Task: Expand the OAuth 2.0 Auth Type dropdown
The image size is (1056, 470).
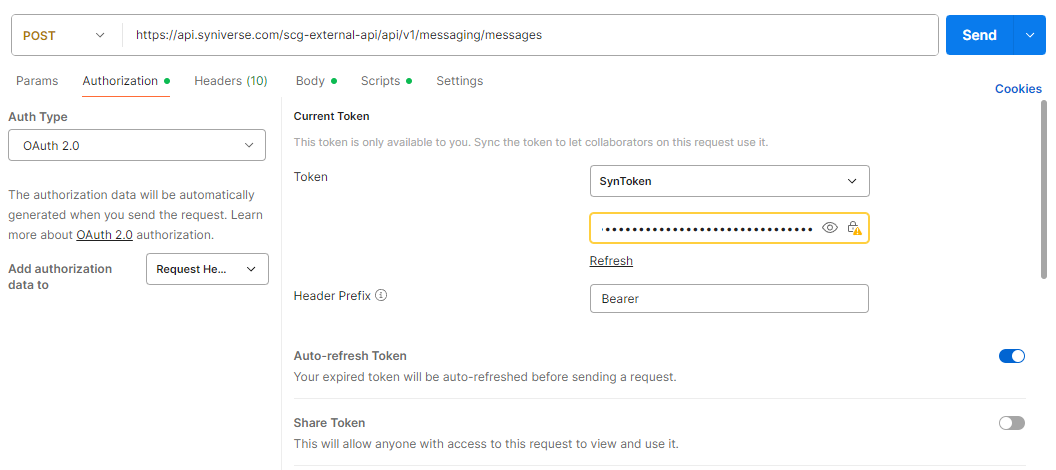Action: tap(137, 145)
